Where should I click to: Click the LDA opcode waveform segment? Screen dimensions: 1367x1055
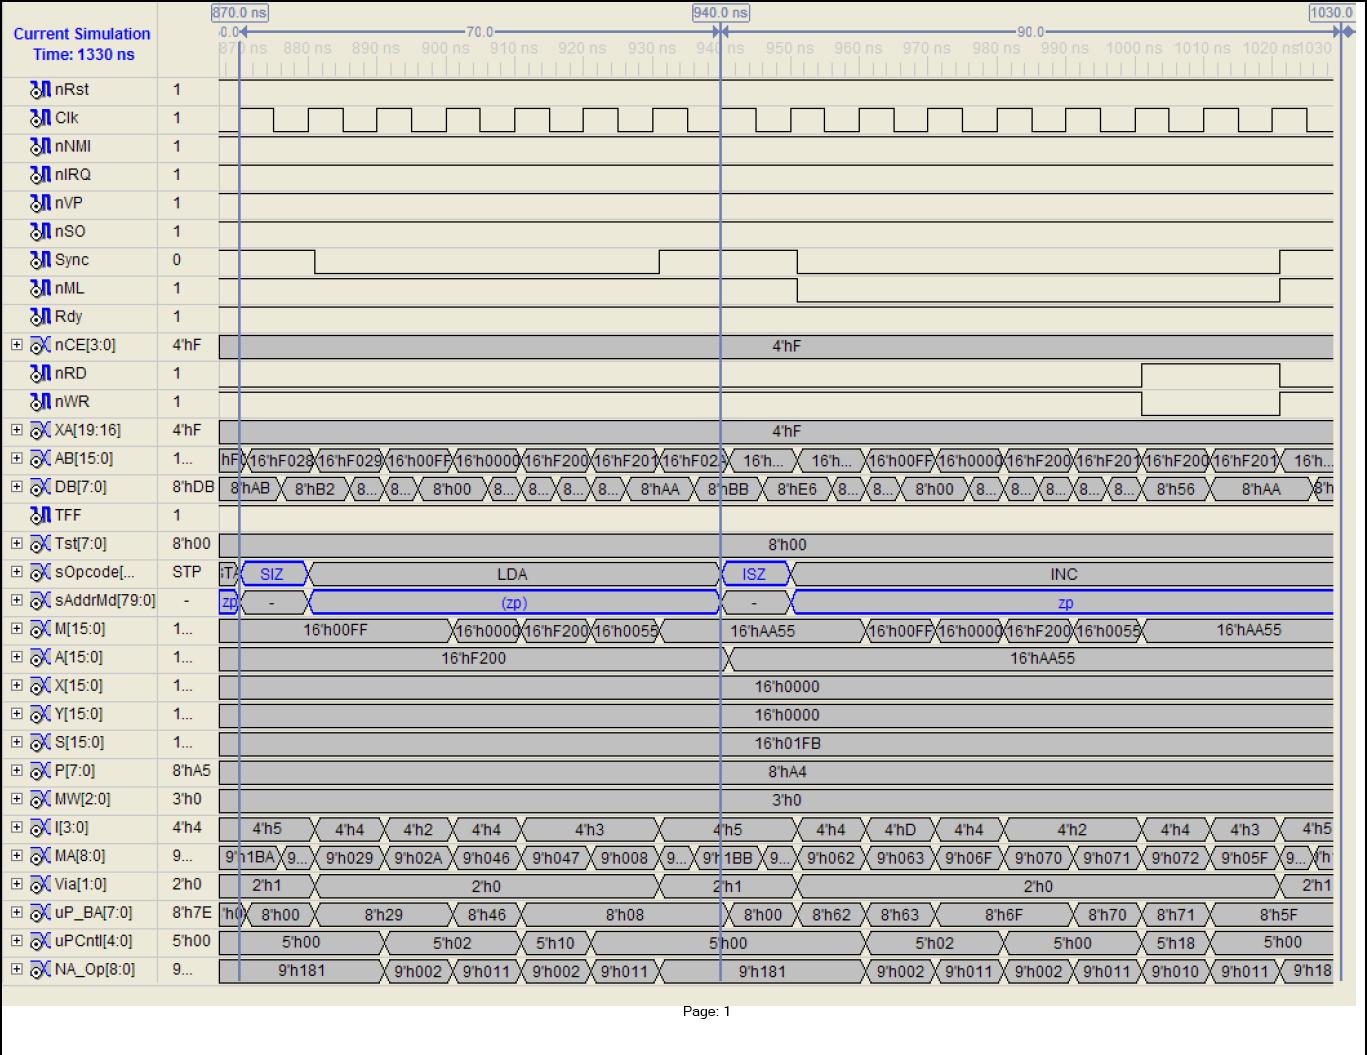click(x=512, y=574)
